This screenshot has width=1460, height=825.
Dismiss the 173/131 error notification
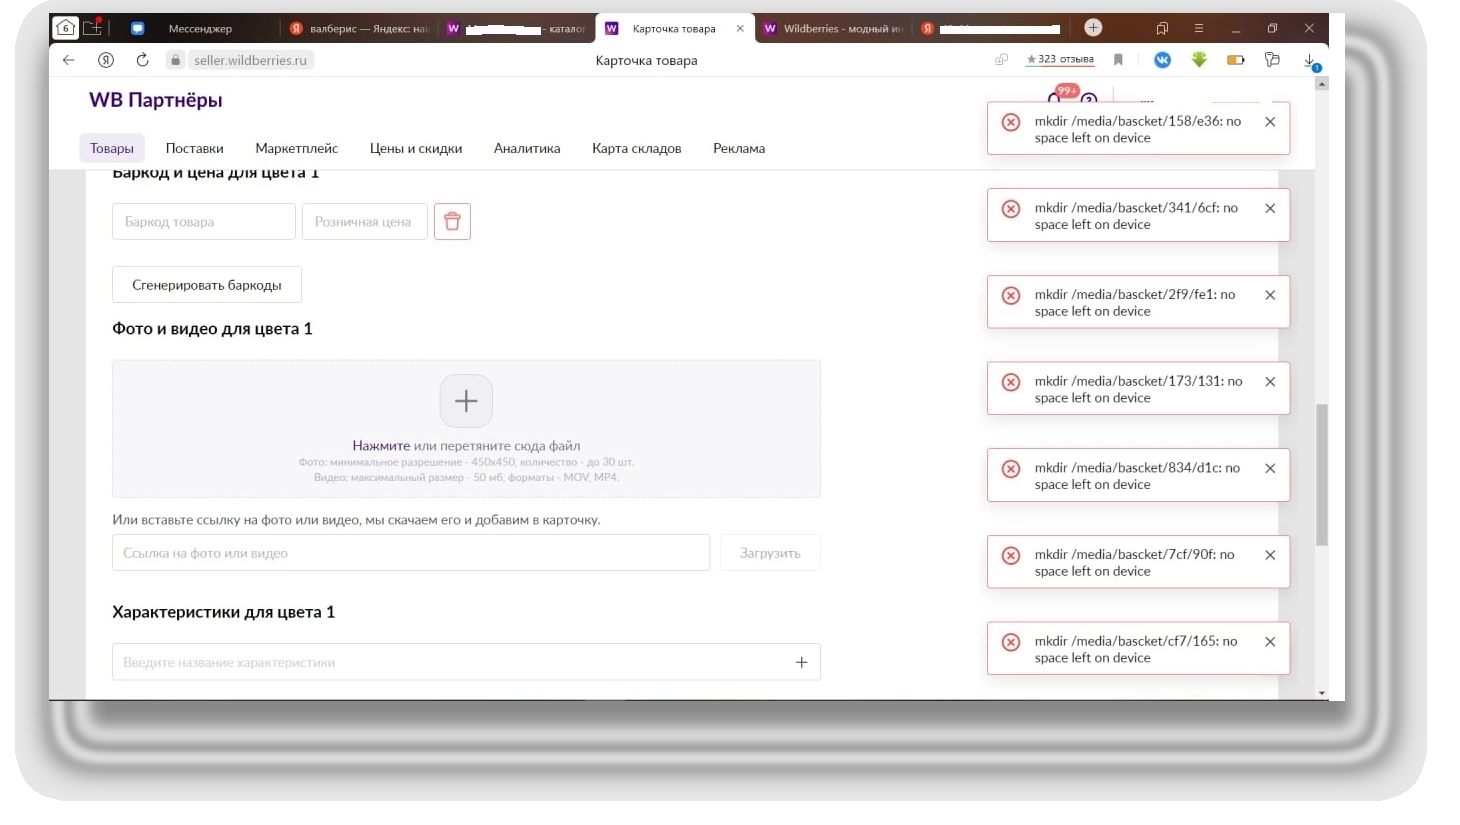point(1270,382)
